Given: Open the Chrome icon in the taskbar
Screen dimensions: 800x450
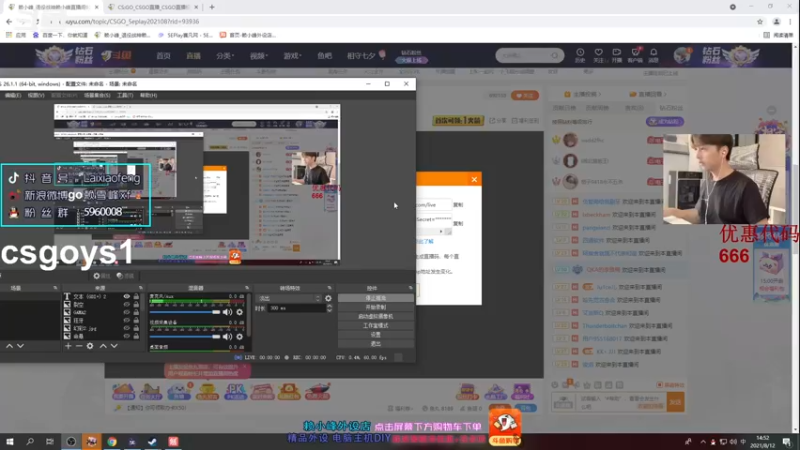Looking at the screenshot, I should (112, 441).
